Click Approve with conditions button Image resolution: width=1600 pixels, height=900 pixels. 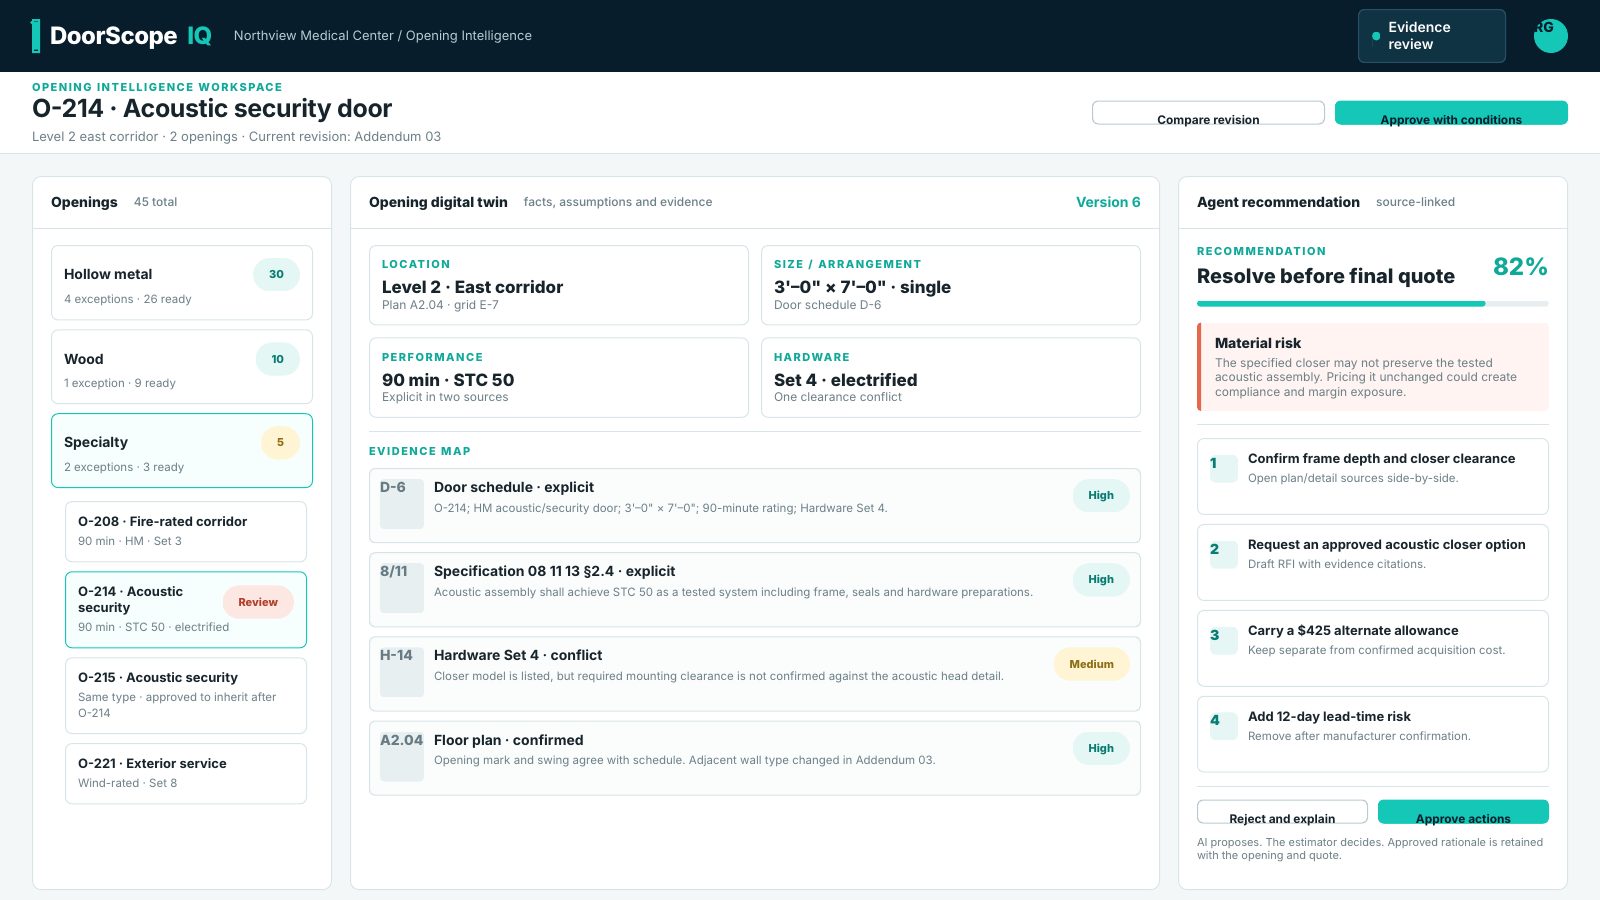(1451, 113)
